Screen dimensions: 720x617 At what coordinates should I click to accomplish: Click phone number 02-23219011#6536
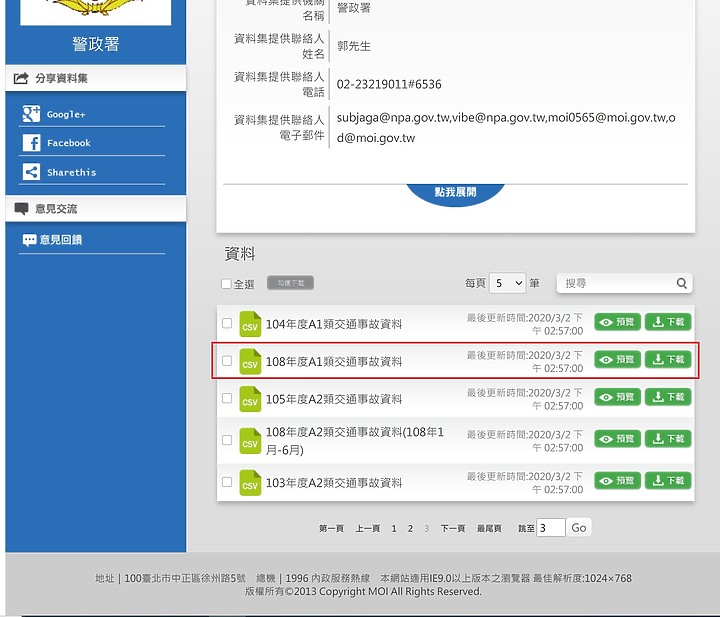click(x=389, y=84)
